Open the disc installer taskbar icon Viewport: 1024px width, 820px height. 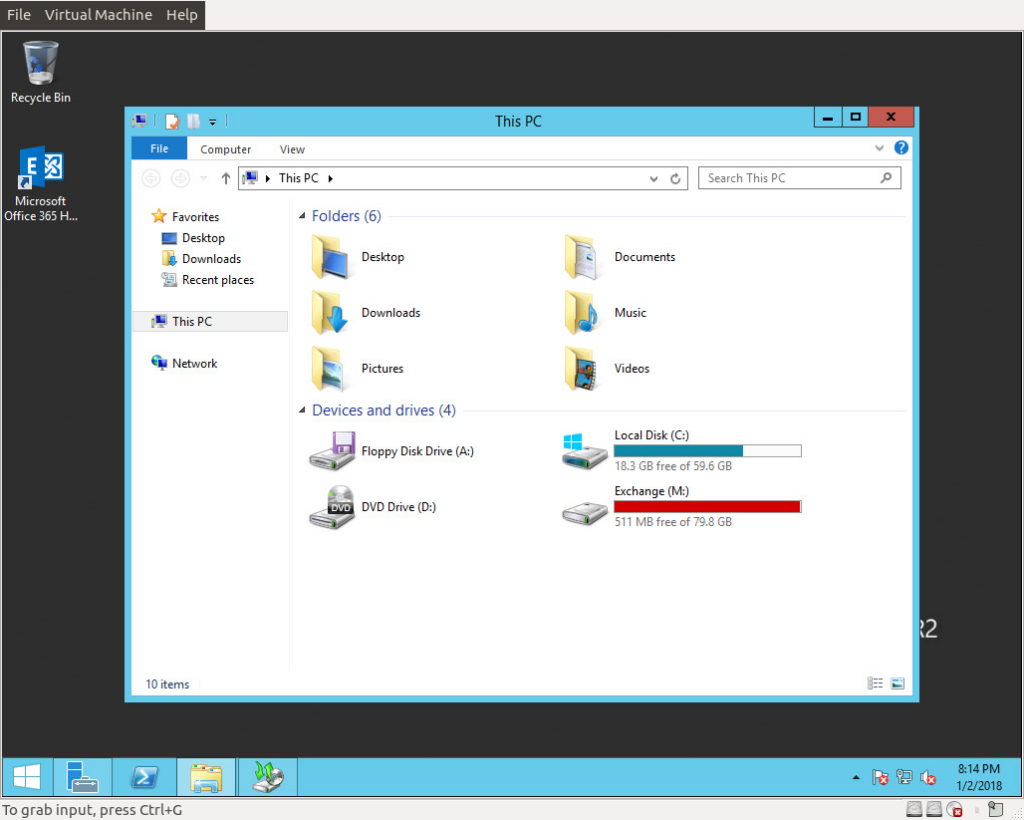click(268, 777)
